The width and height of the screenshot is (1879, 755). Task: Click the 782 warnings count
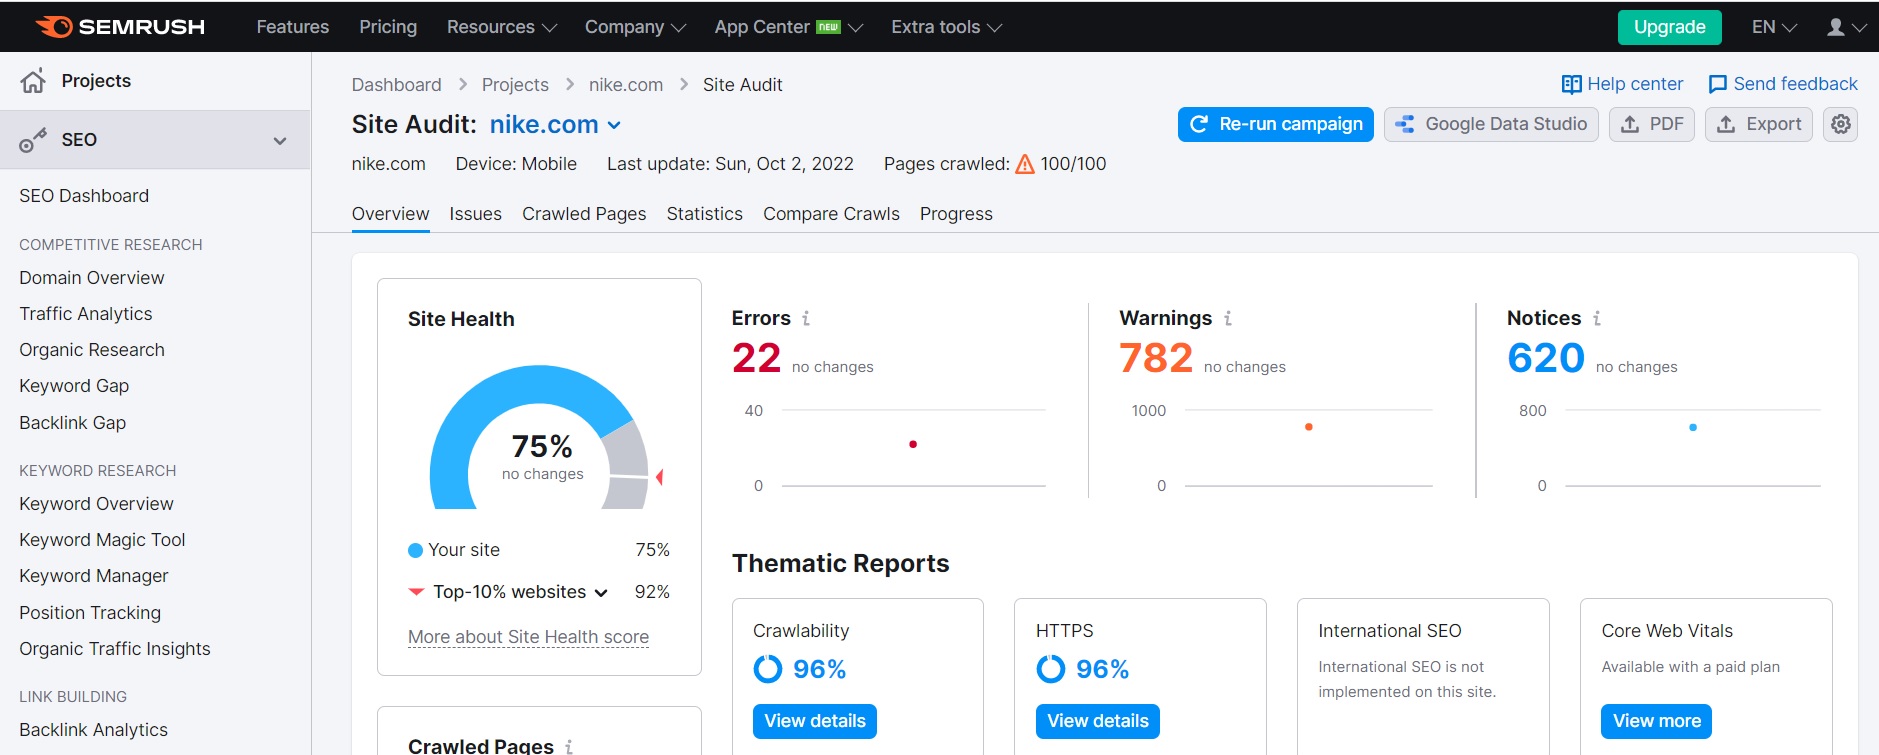click(1156, 358)
